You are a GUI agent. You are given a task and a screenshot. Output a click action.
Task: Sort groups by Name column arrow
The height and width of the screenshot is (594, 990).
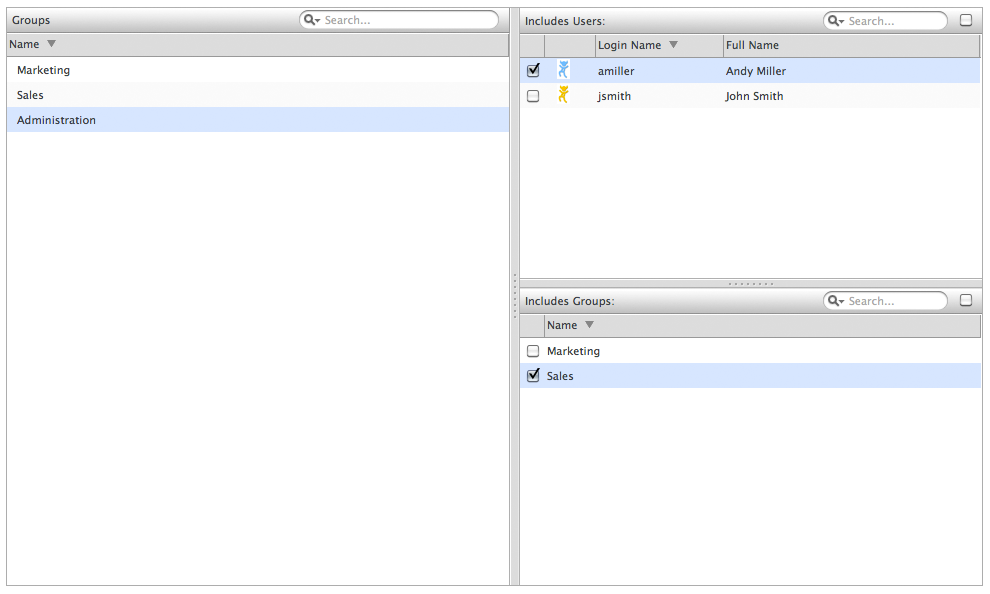pos(52,44)
